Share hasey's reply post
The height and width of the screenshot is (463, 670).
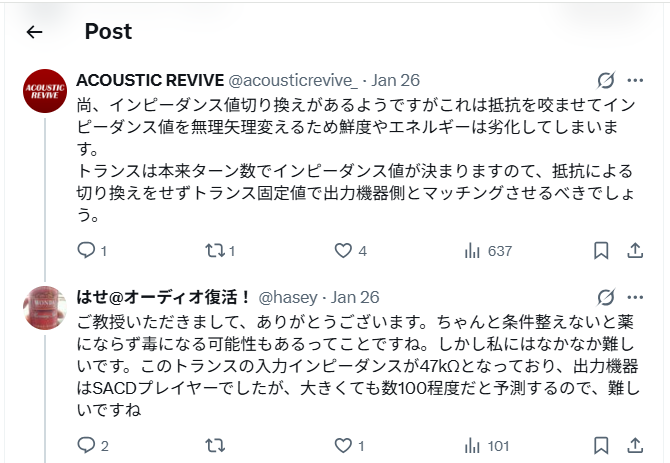pyautogui.click(x=635, y=445)
